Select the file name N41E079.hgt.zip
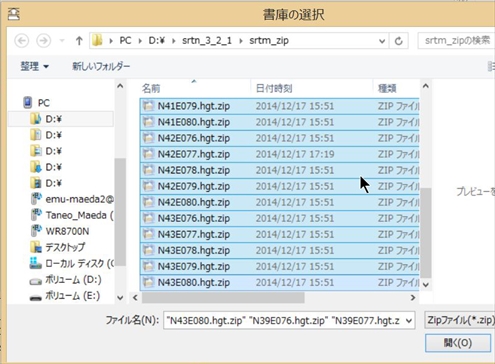Viewport: 495px width, 364px height. [194, 106]
